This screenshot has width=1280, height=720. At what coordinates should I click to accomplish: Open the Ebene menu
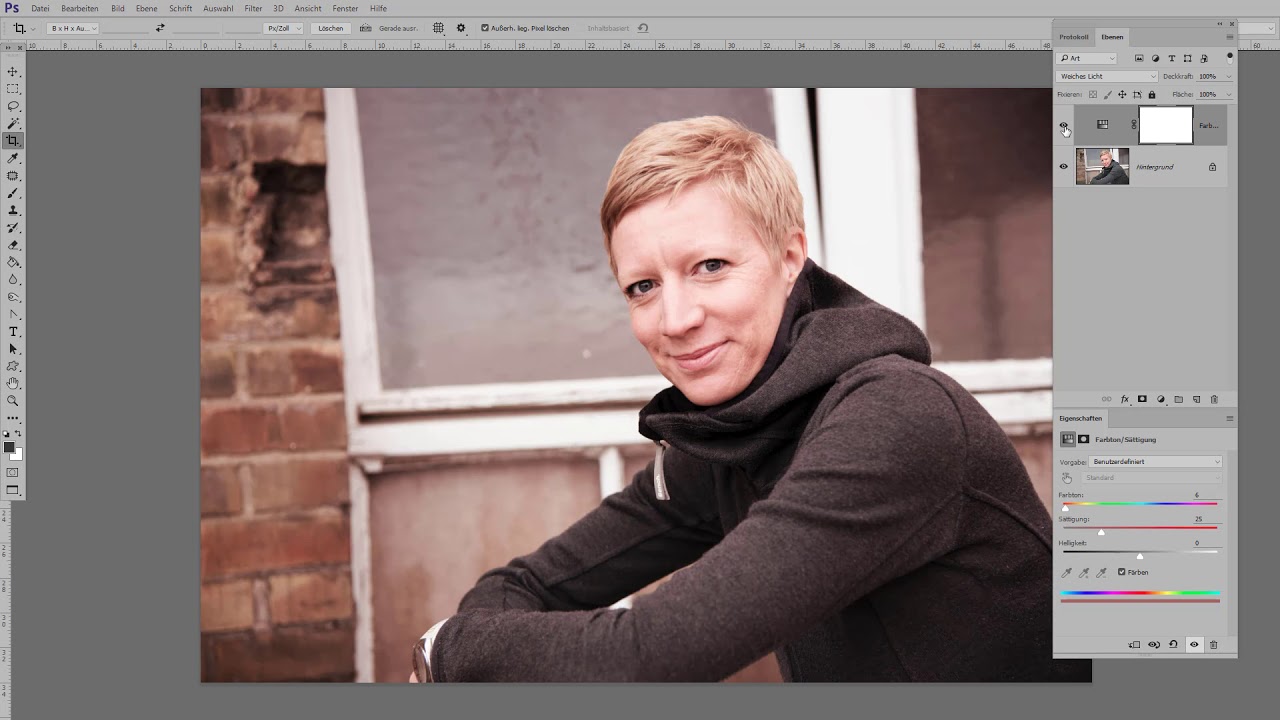coord(147,8)
